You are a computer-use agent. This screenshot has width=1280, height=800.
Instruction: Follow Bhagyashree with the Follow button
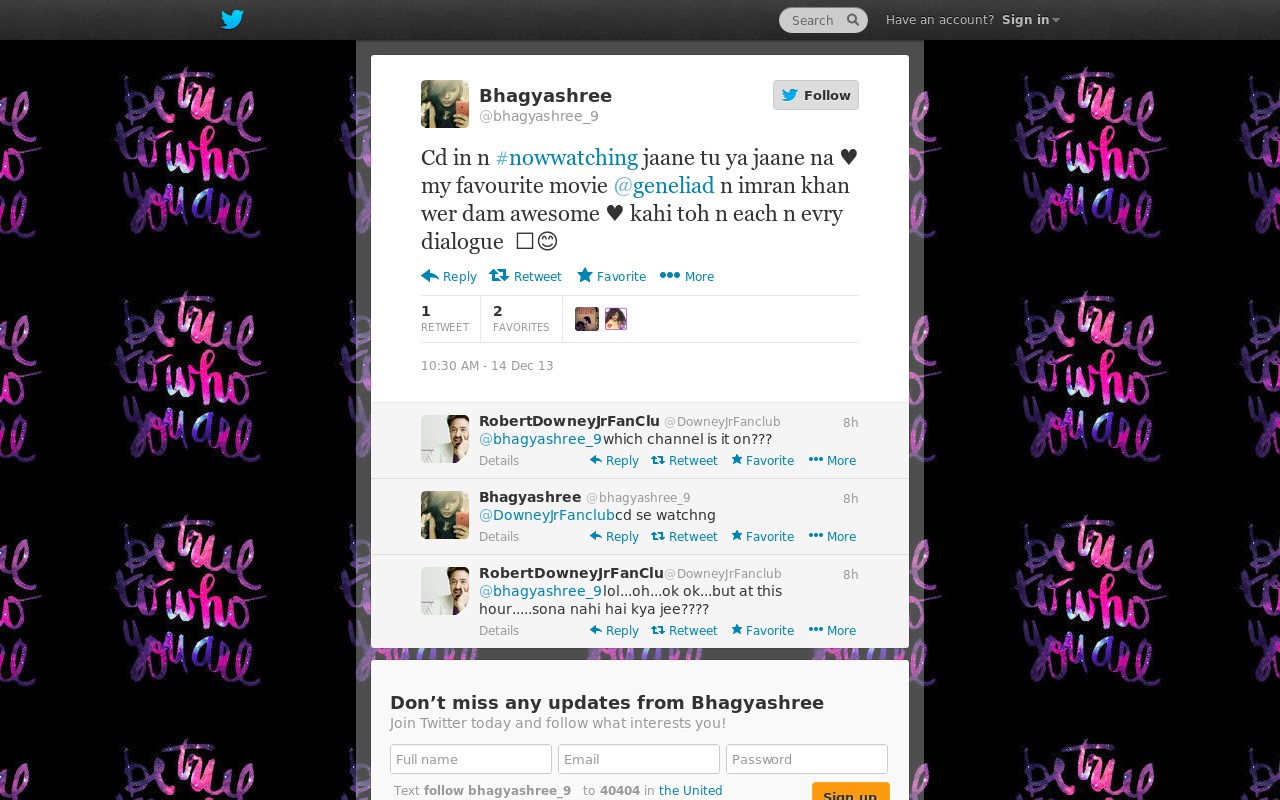click(x=816, y=95)
